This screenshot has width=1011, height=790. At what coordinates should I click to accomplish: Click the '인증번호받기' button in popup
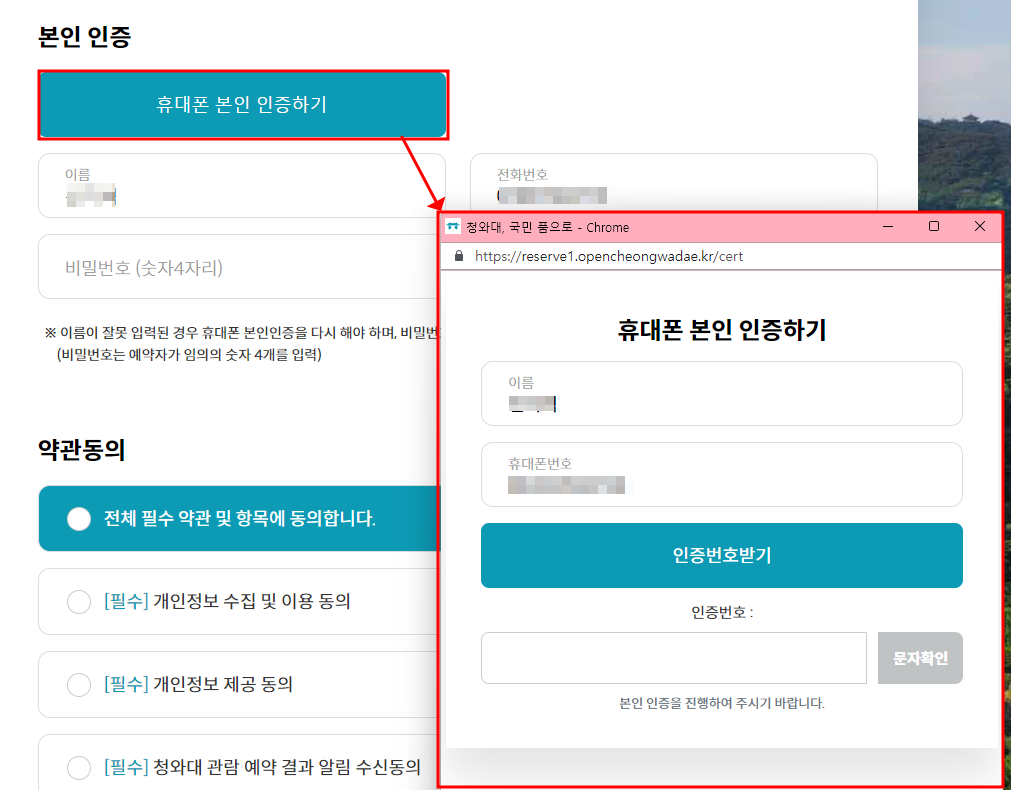coord(721,555)
